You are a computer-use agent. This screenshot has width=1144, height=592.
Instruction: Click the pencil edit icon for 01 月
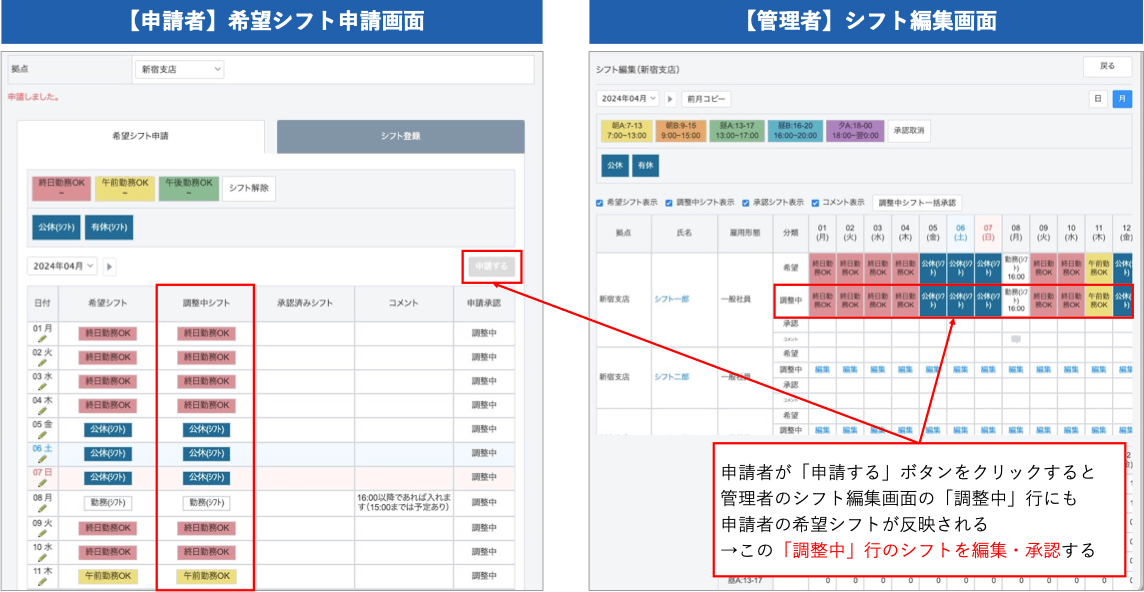pos(43,339)
